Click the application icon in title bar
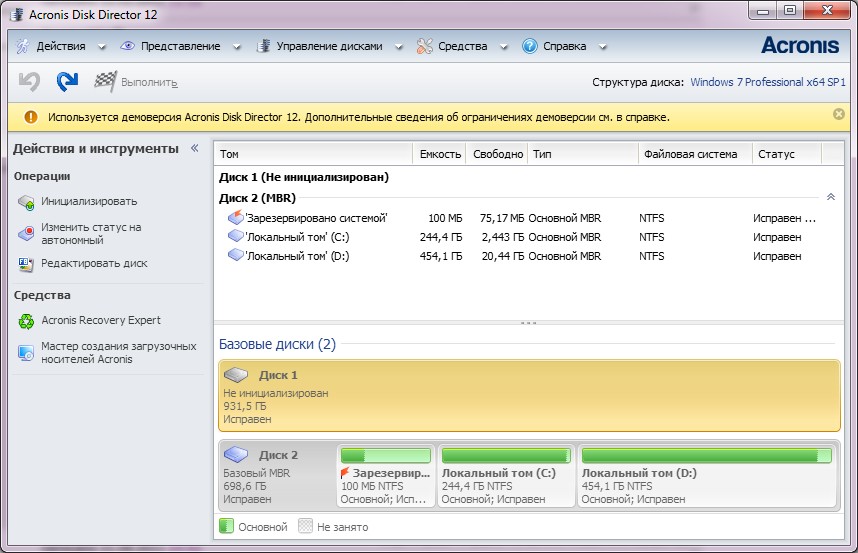The width and height of the screenshot is (858, 553). pyautogui.click(x=18, y=14)
